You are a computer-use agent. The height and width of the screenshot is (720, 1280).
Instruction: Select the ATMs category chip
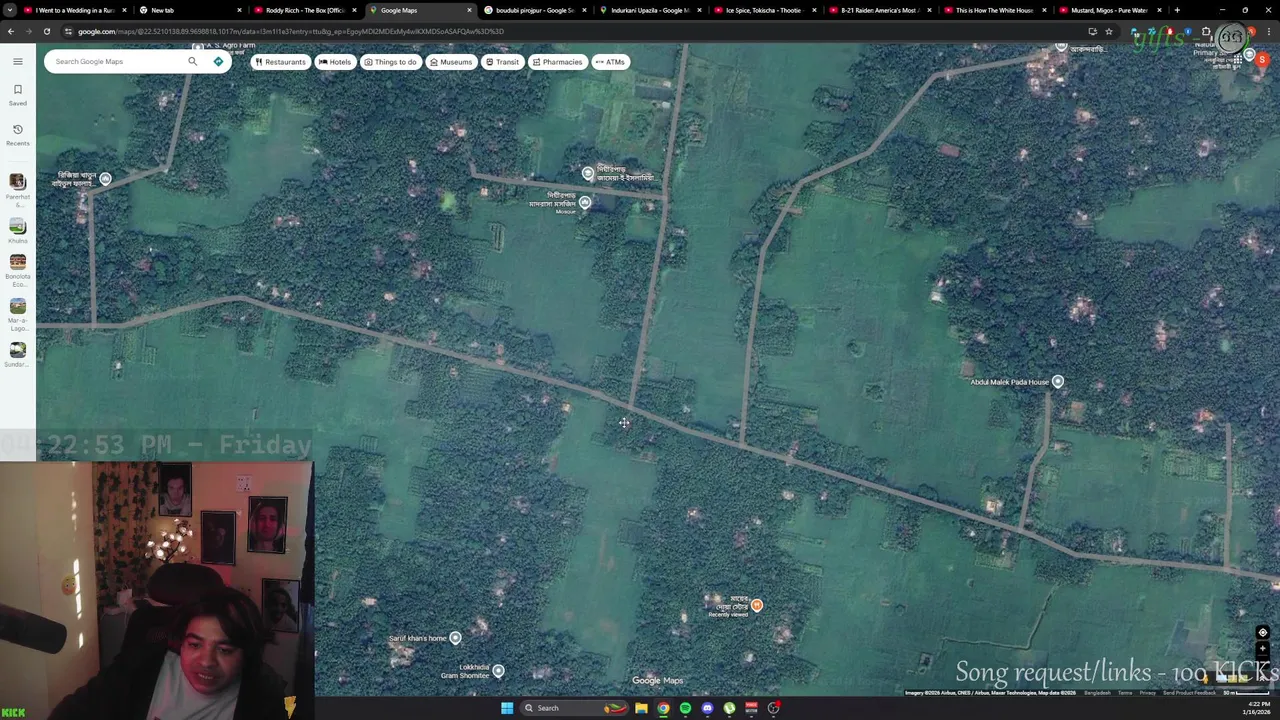click(610, 62)
